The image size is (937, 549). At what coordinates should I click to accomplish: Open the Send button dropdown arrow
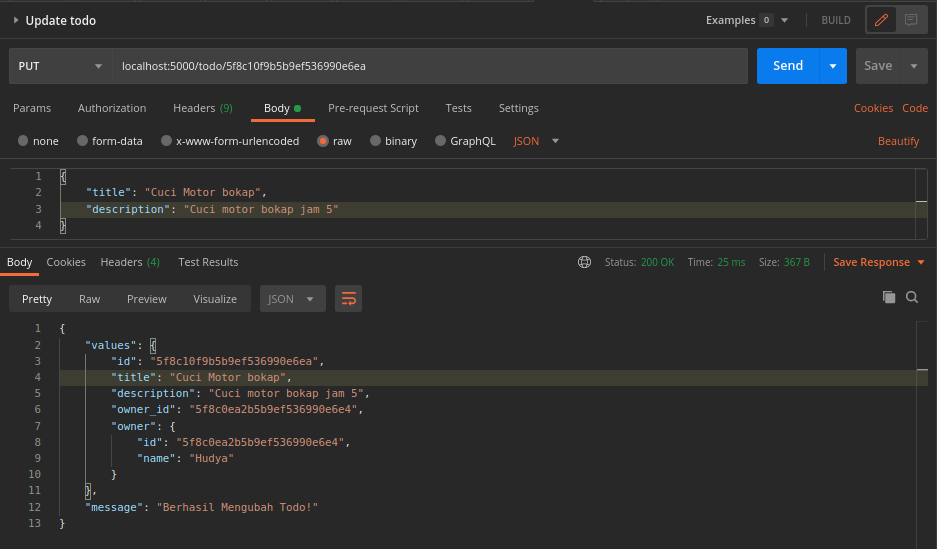833,66
